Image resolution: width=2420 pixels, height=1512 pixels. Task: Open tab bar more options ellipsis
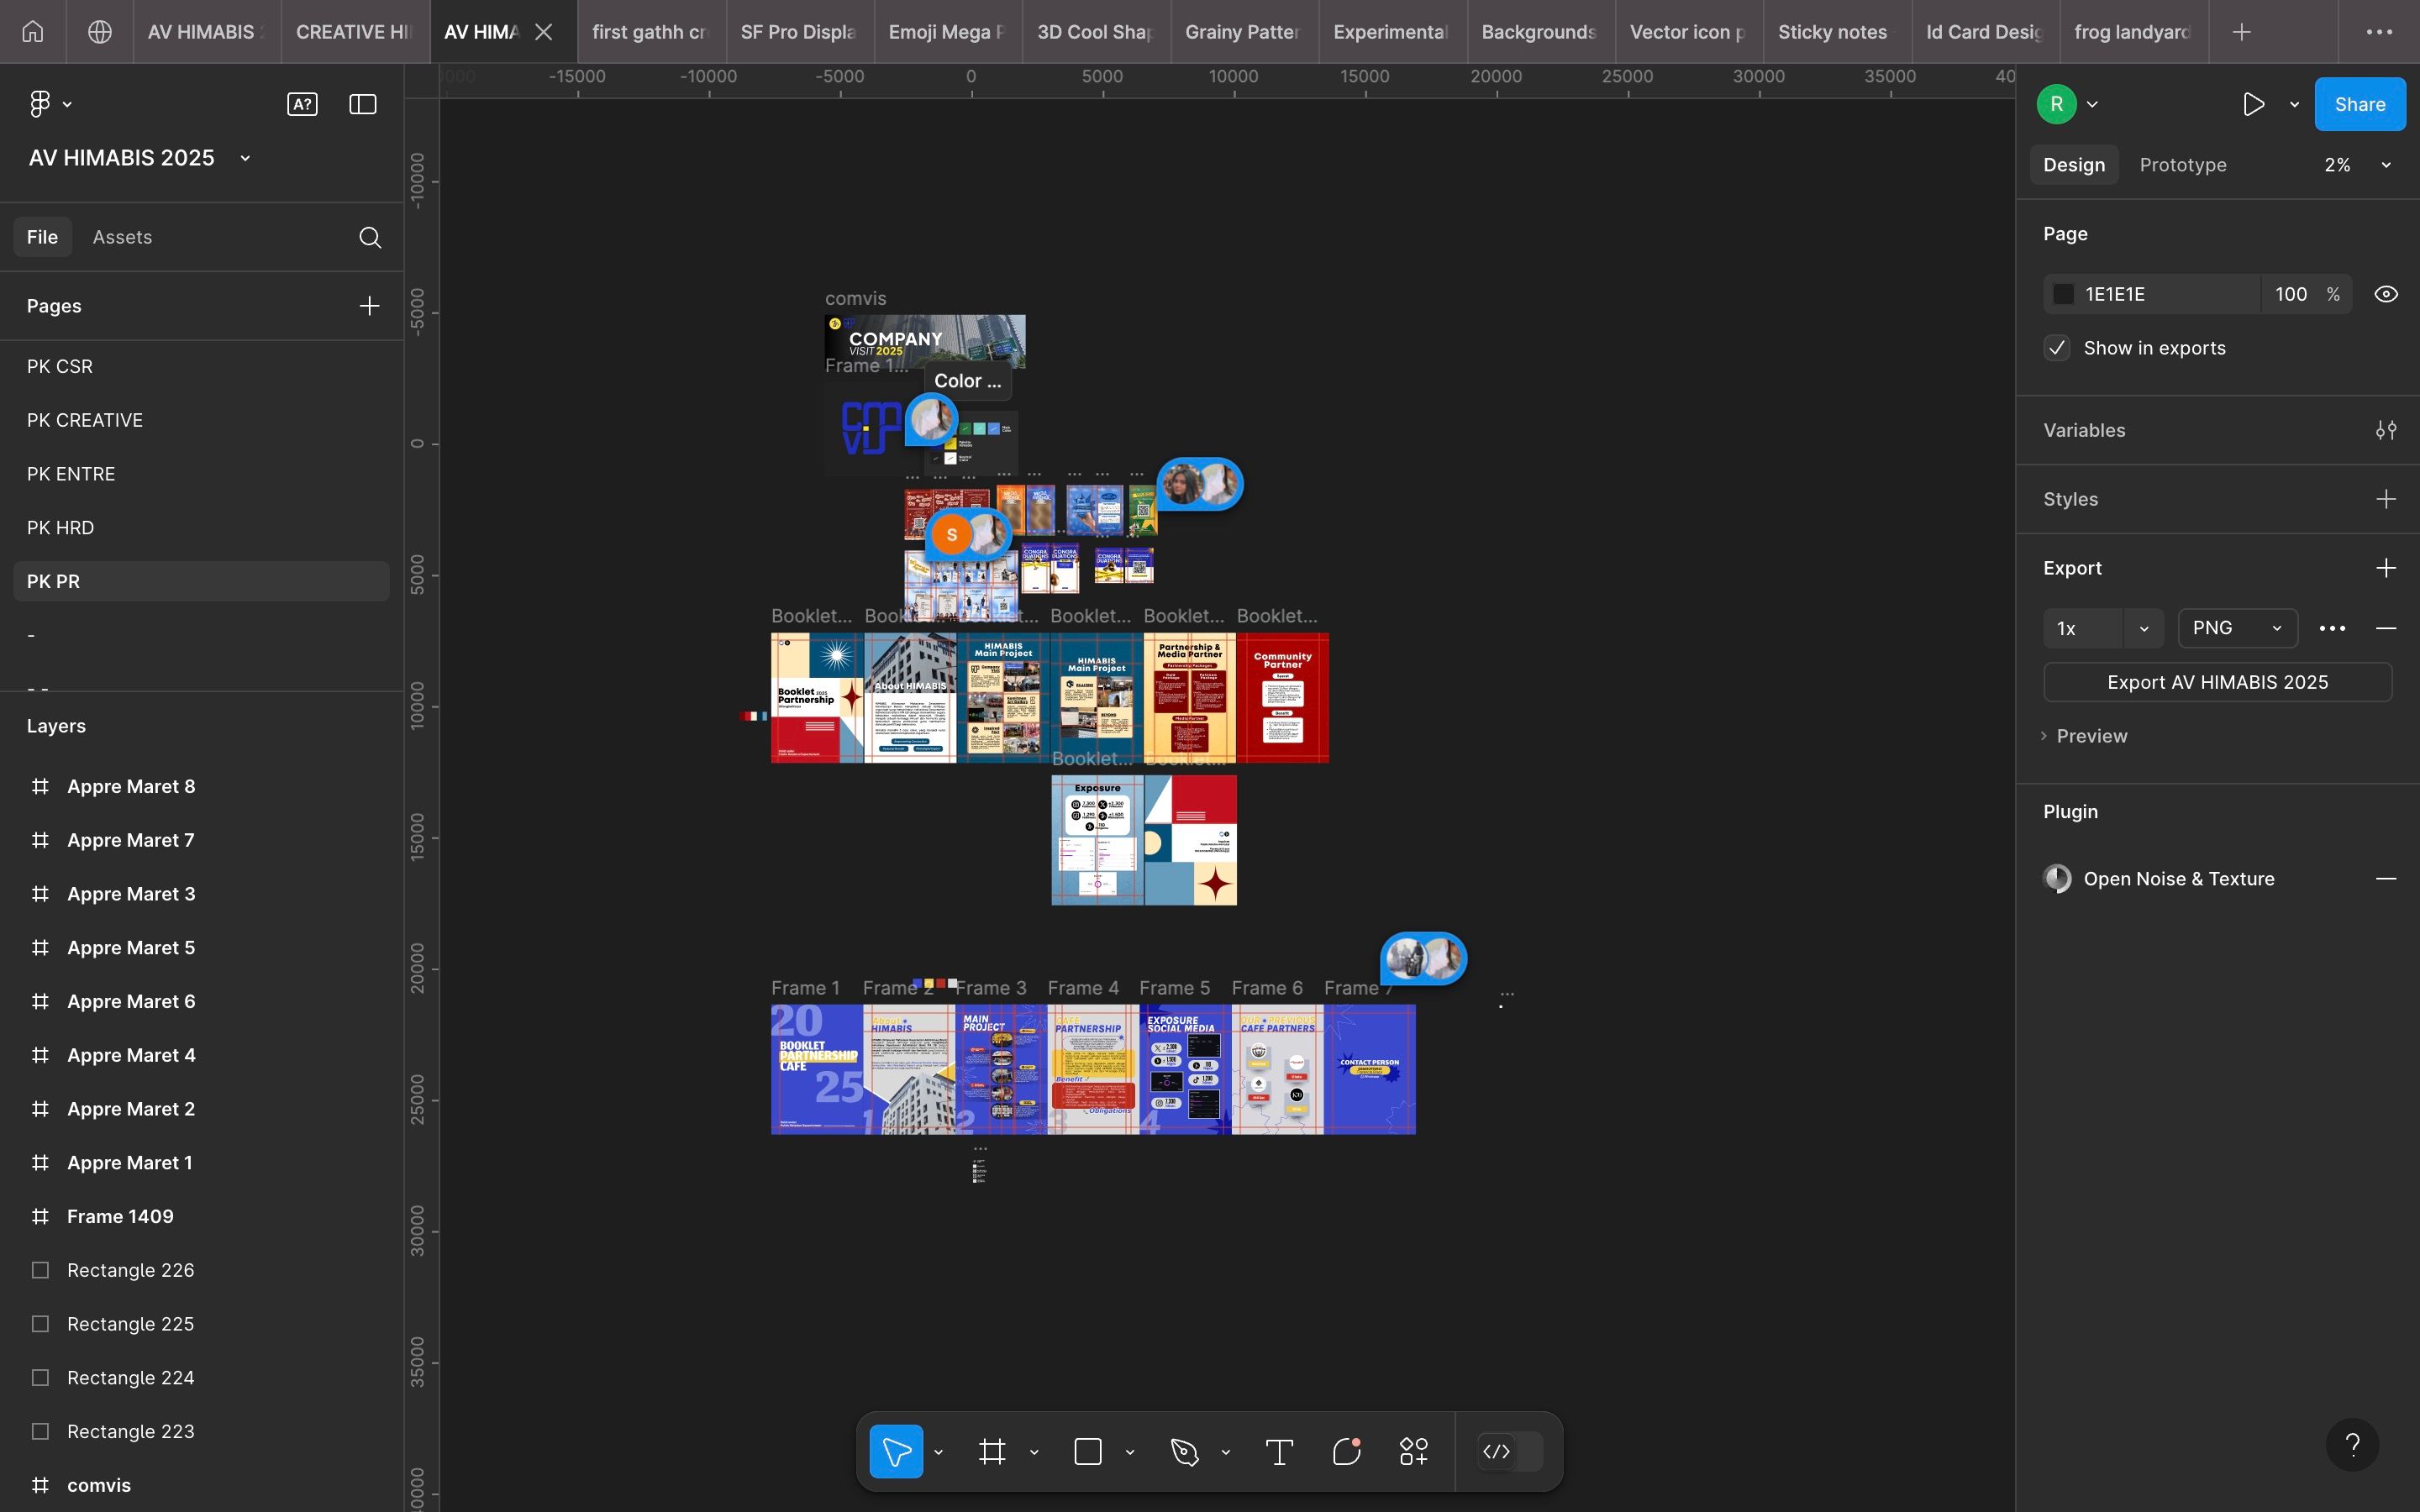pos(2380,32)
